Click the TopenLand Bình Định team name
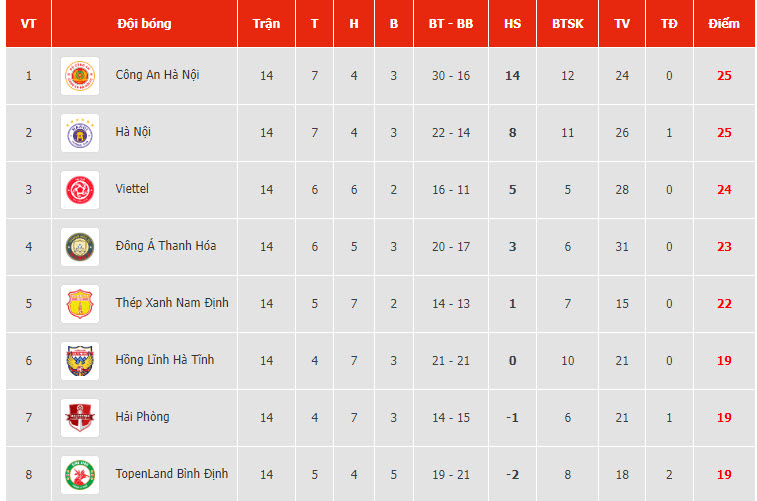 coord(171,474)
